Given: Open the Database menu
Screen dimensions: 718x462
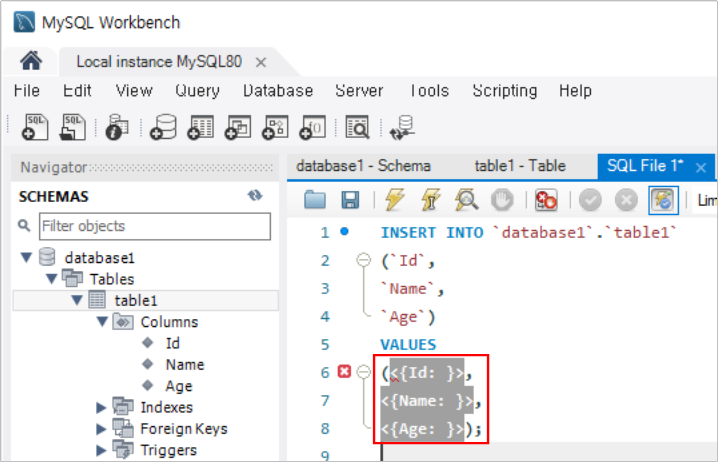Looking at the screenshot, I should point(278,91).
